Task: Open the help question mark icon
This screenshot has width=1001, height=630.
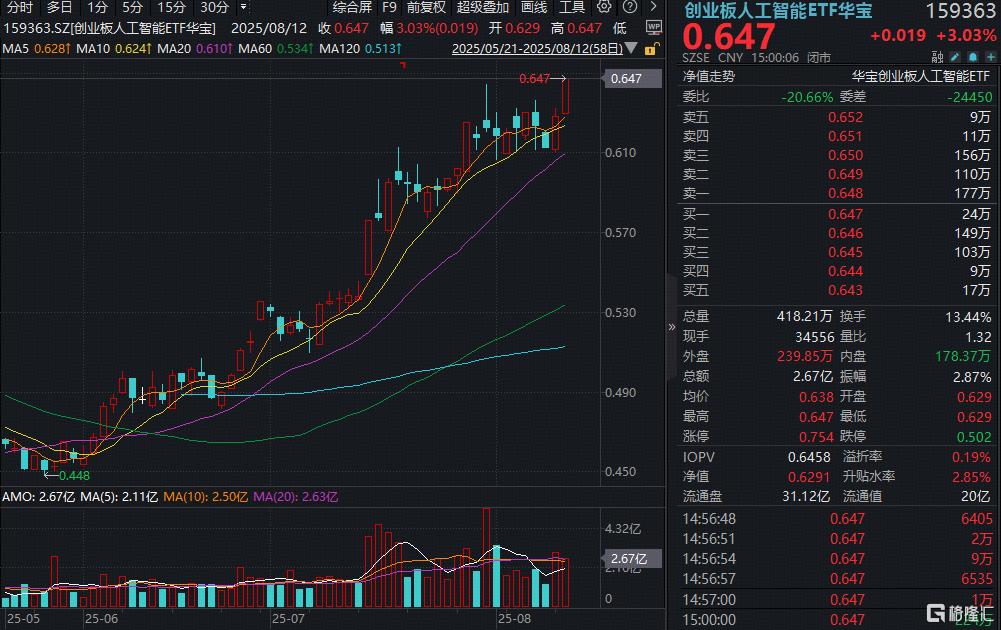Action: click(x=630, y=7)
